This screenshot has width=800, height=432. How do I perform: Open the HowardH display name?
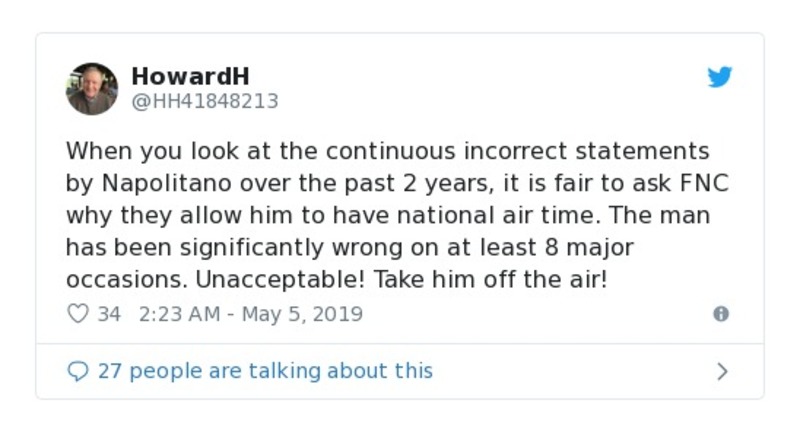coord(190,76)
